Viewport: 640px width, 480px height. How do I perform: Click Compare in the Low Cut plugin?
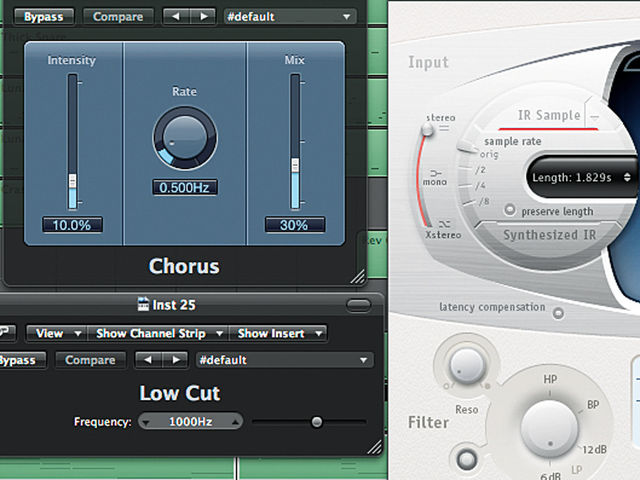90,360
